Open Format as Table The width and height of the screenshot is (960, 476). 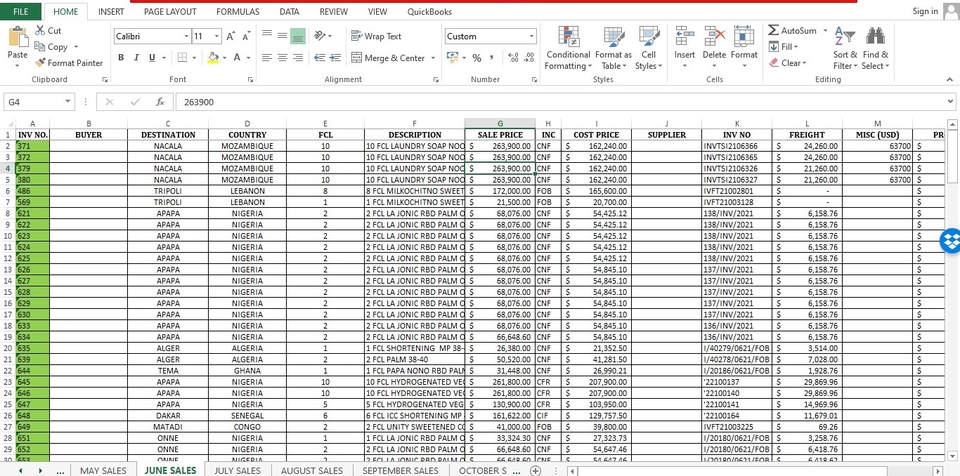615,48
